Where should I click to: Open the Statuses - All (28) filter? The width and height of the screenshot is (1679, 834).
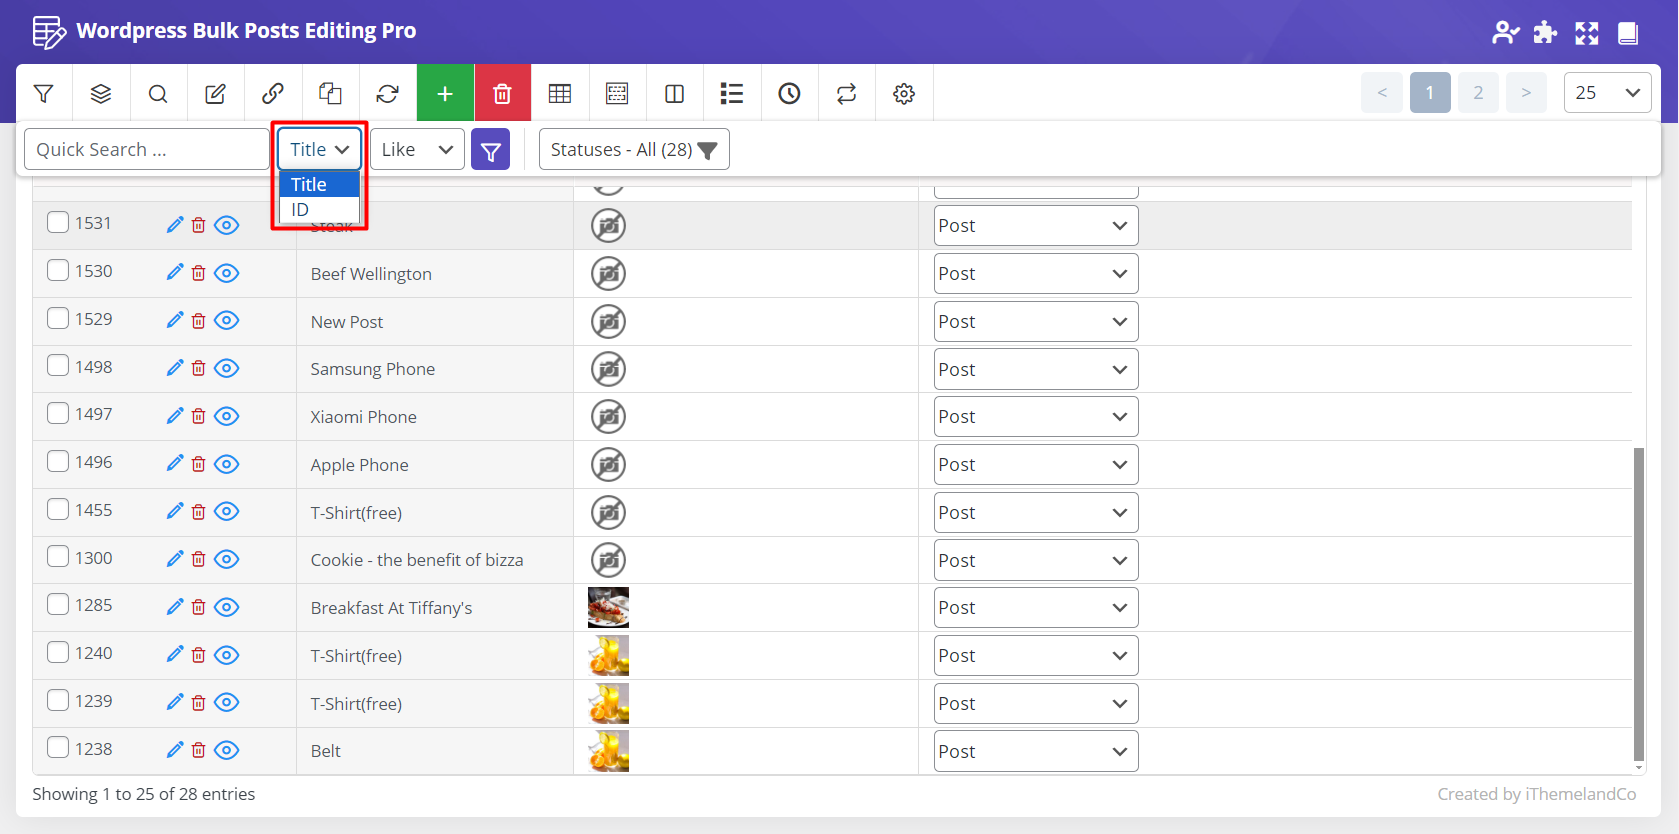click(634, 149)
